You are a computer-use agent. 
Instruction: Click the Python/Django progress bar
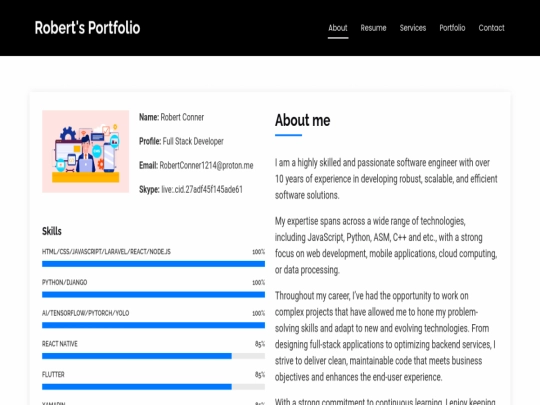(x=153, y=294)
